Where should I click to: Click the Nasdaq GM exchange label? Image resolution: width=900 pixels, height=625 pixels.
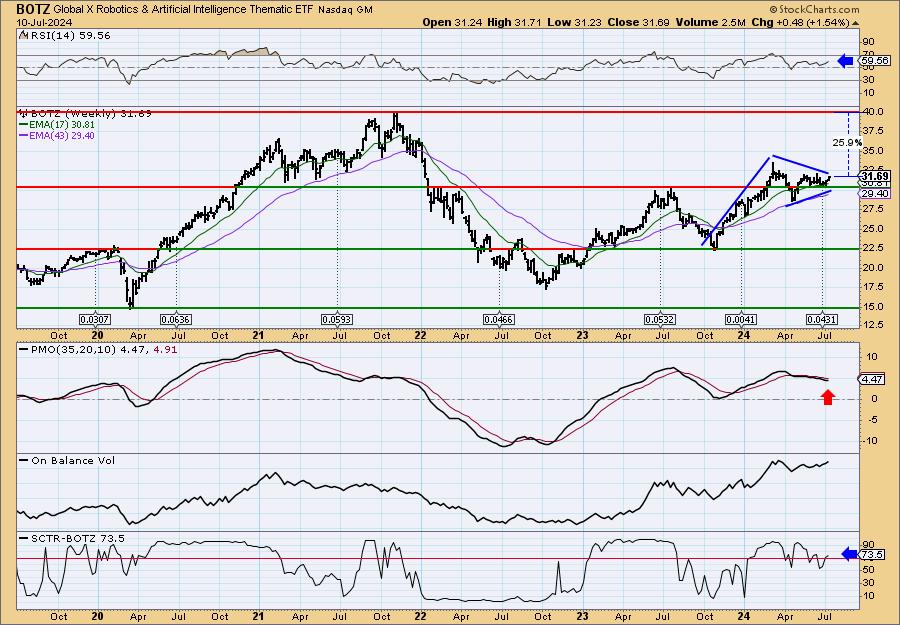coord(345,10)
